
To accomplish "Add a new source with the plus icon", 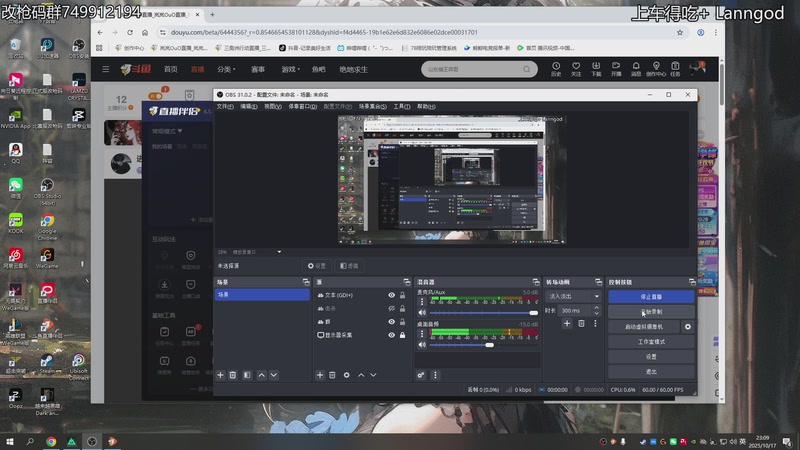I will click(320, 375).
